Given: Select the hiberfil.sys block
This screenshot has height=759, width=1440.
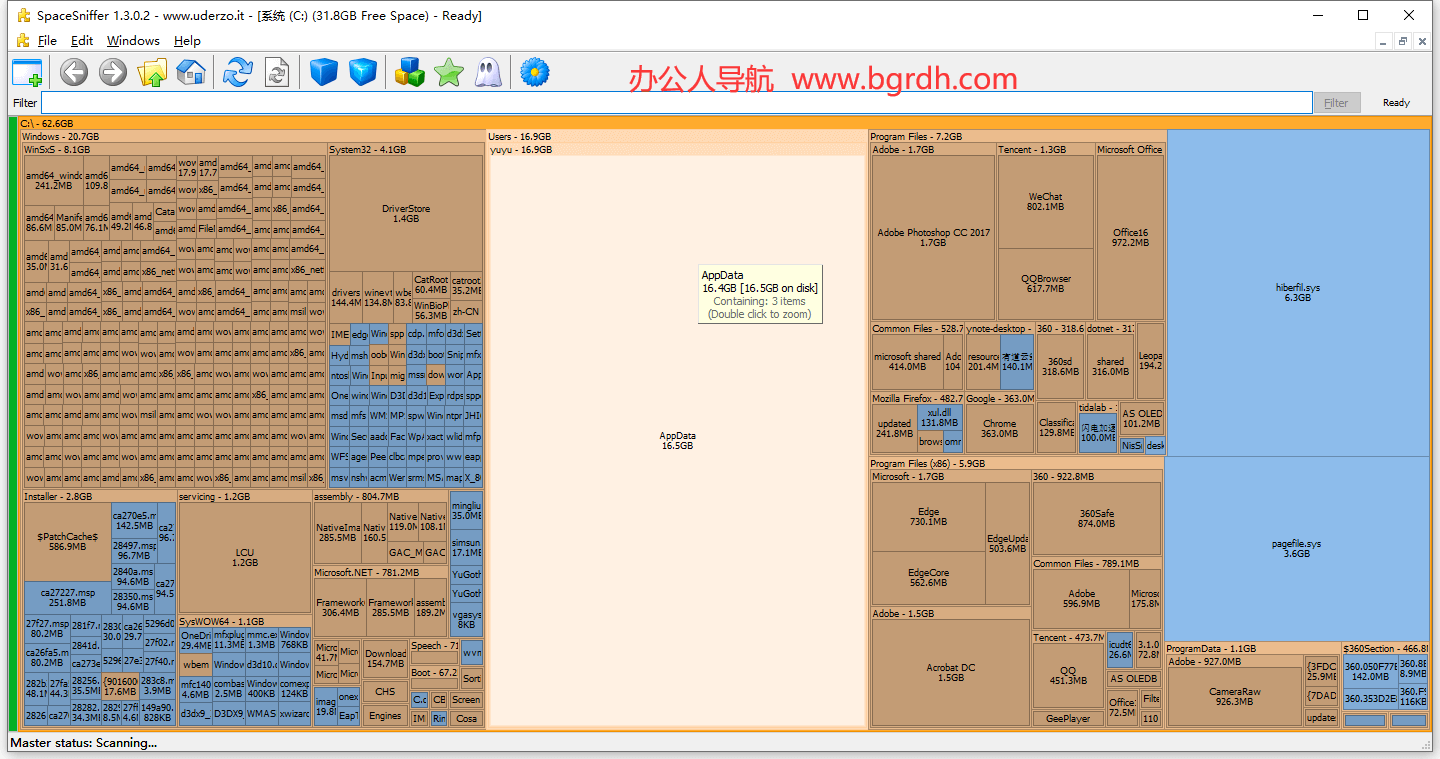Looking at the screenshot, I should [x=1297, y=292].
